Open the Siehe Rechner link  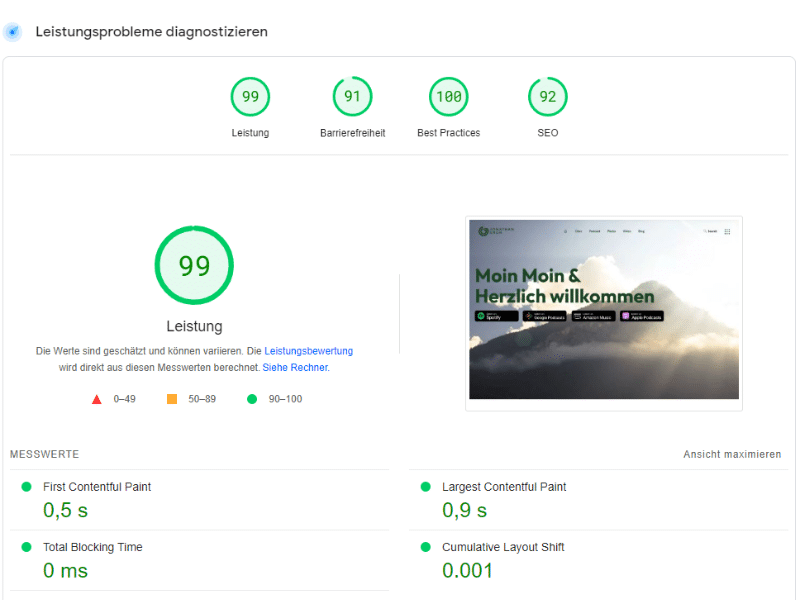point(295,367)
